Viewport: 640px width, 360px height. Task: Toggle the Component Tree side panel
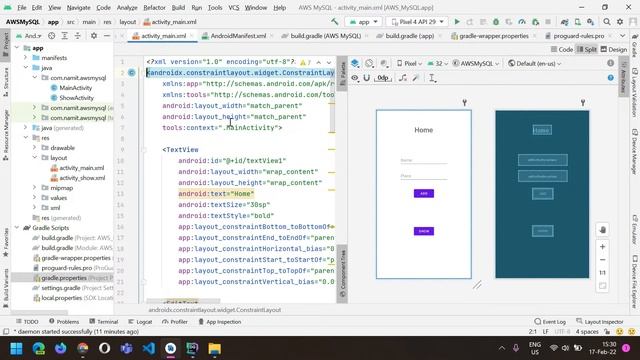342,273
